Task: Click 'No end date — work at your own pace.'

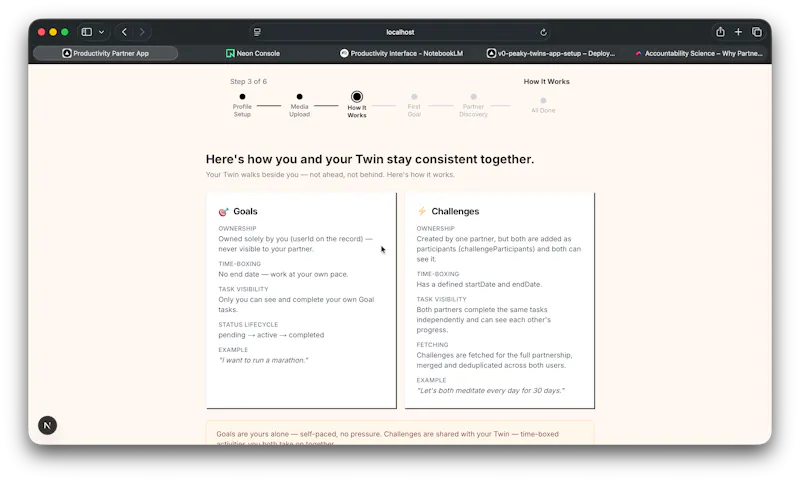Action: tap(283, 274)
